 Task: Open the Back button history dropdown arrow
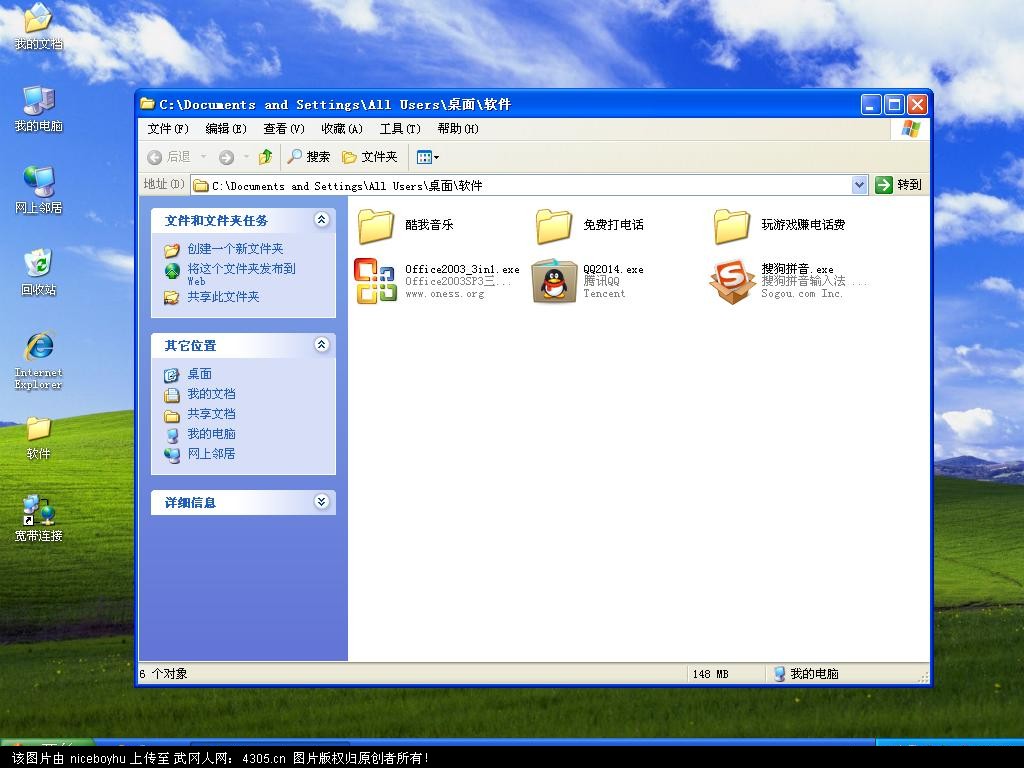tap(203, 157)
